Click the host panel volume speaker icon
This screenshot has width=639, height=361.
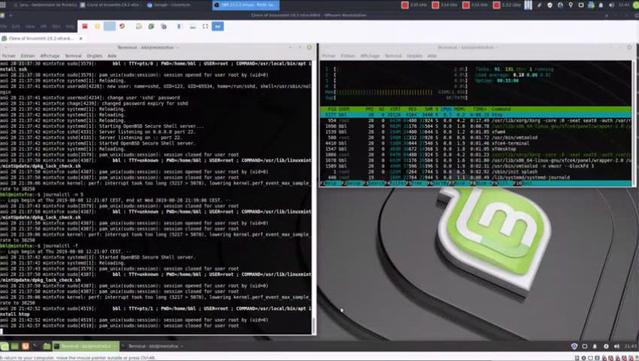click(x=611, y=5)
